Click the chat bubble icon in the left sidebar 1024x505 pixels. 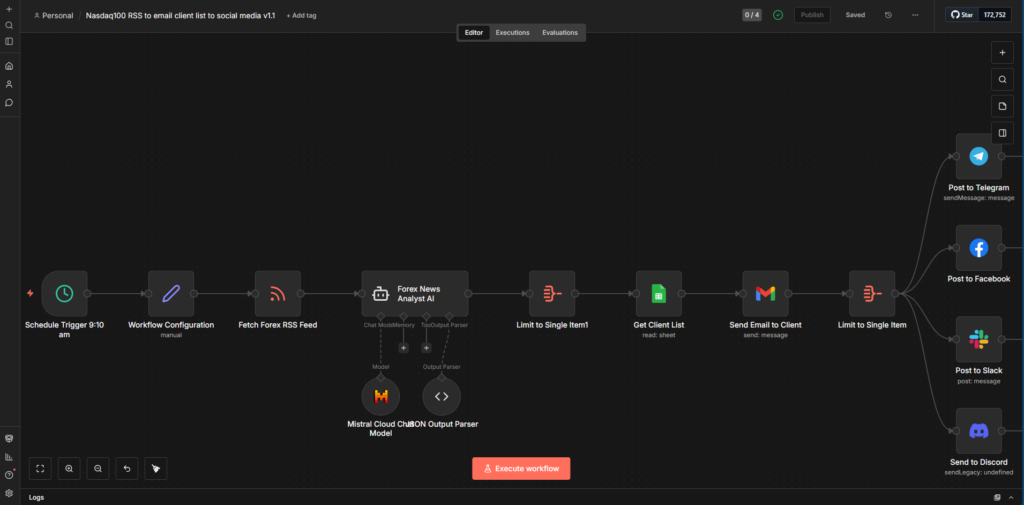tap(9, 103)
